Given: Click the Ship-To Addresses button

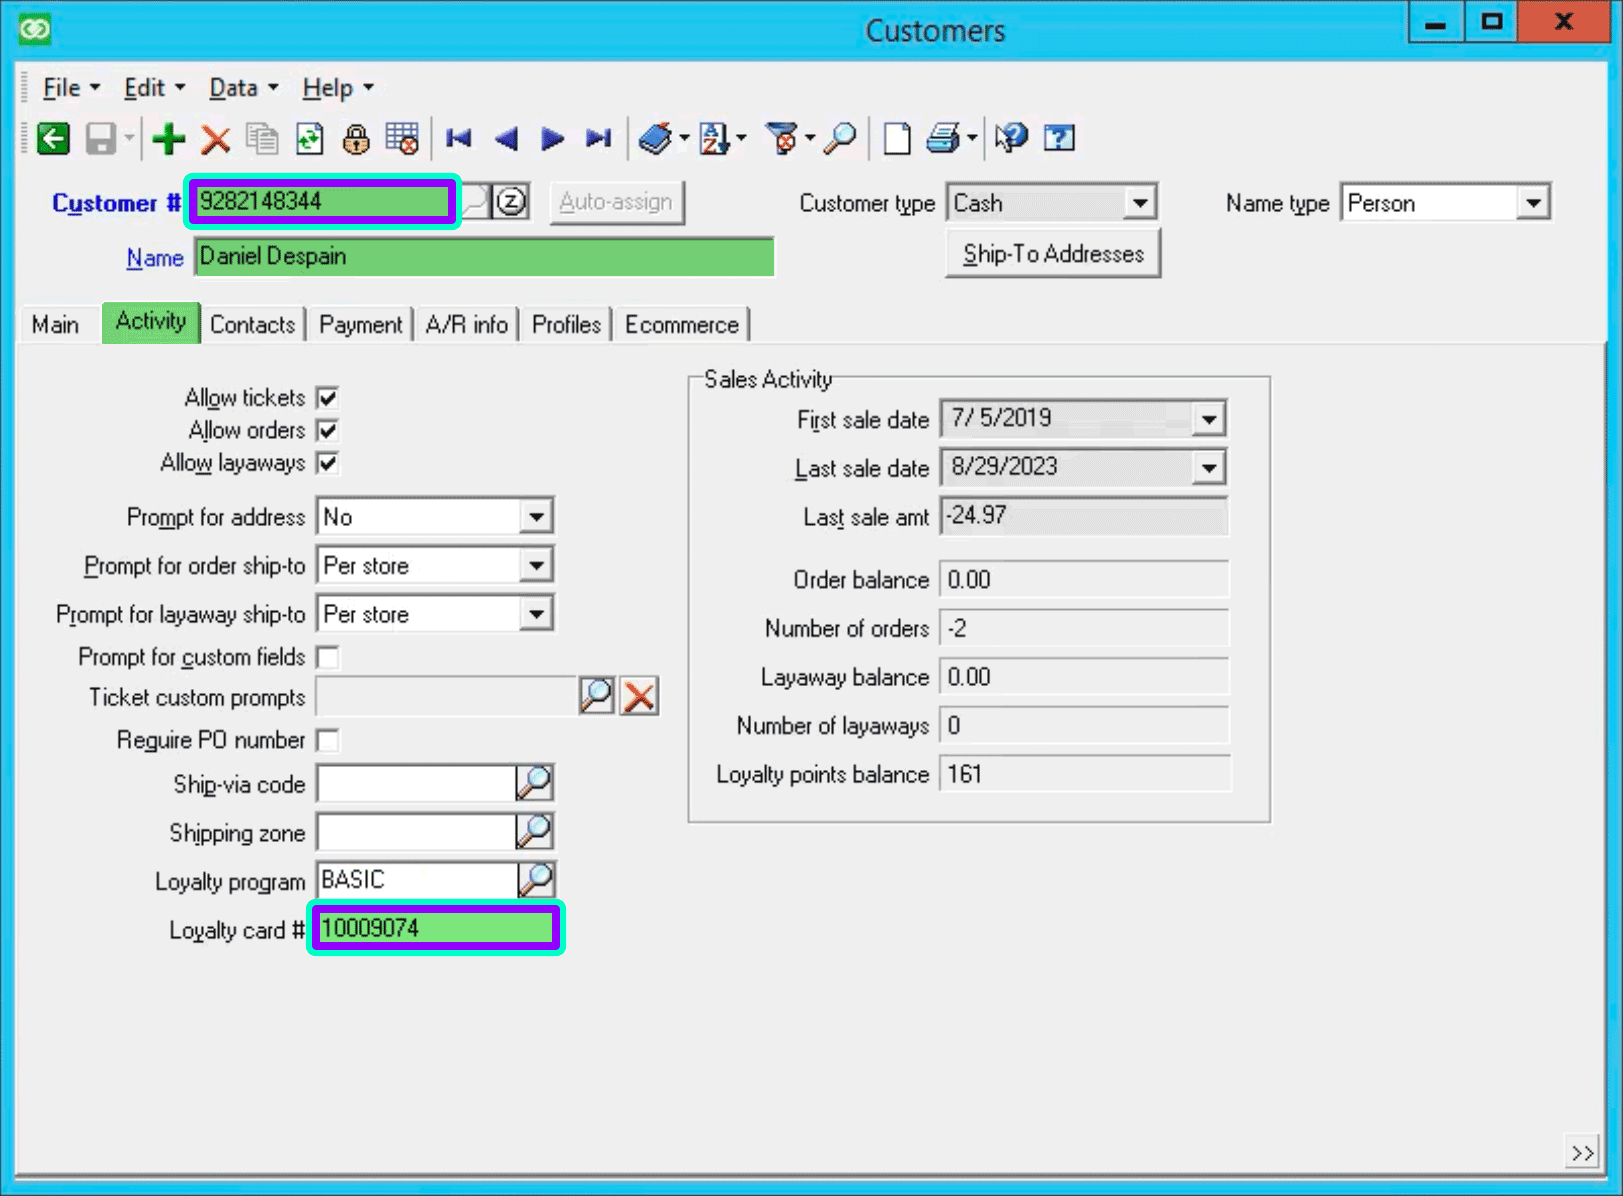Looking at the screenshot, I should pyautogui.click(x=1052, y=254).
